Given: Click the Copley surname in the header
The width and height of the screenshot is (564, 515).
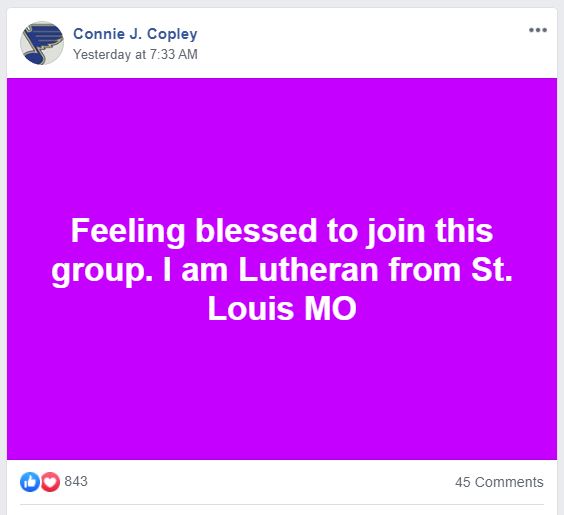Looking at the screenshot, I should click(x=172, y=35).
